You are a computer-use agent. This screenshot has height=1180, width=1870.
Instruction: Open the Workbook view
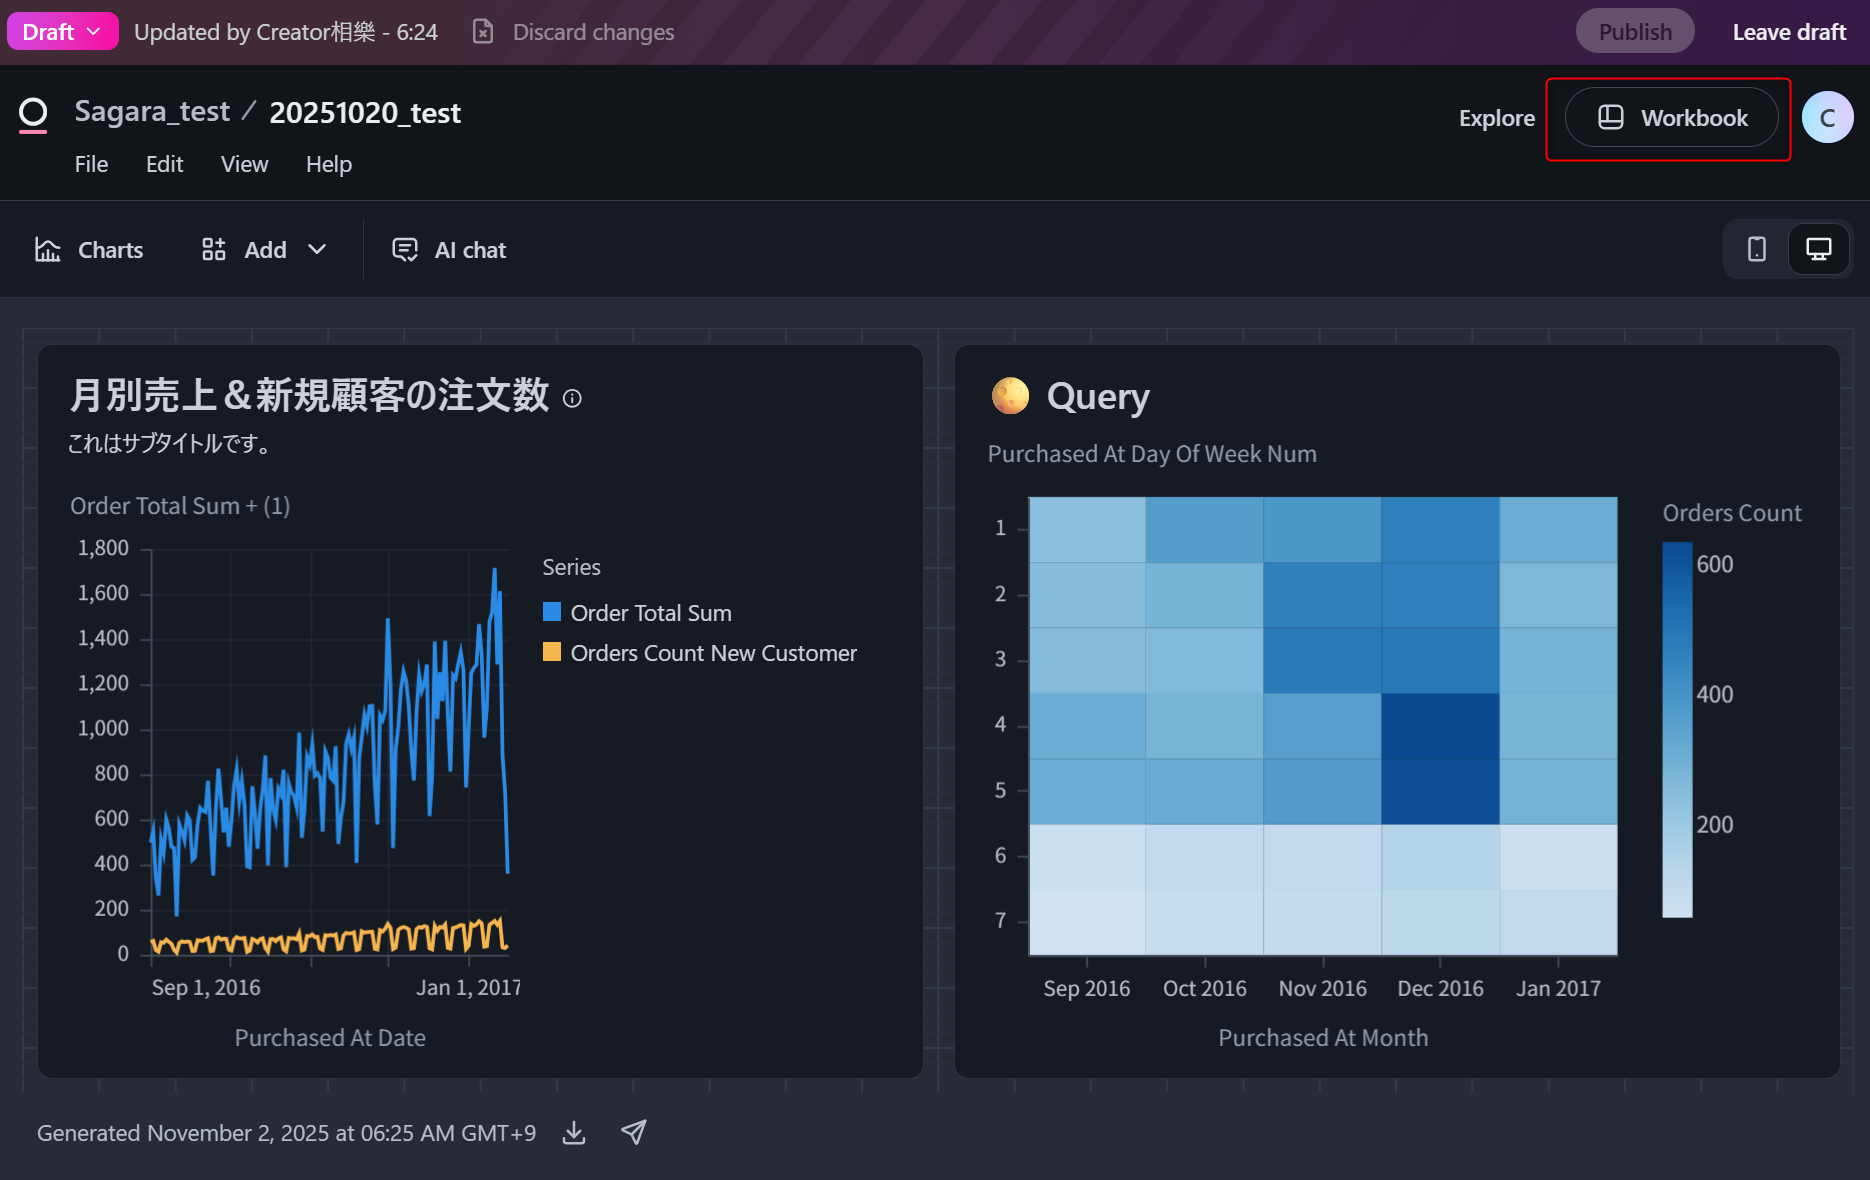(1672, 118)
